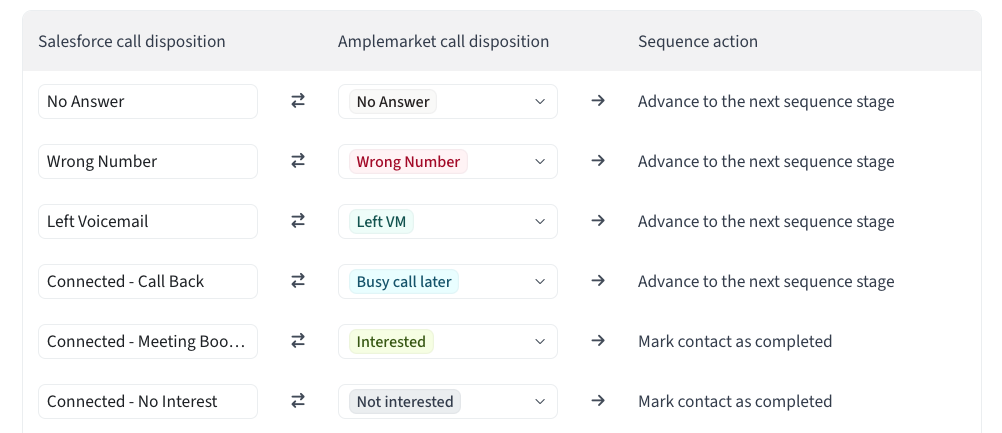This screenshot has height=433, width=1002.
Task: Click sync arrows icon beside Left Voicemail
Action: click(298, 221)
